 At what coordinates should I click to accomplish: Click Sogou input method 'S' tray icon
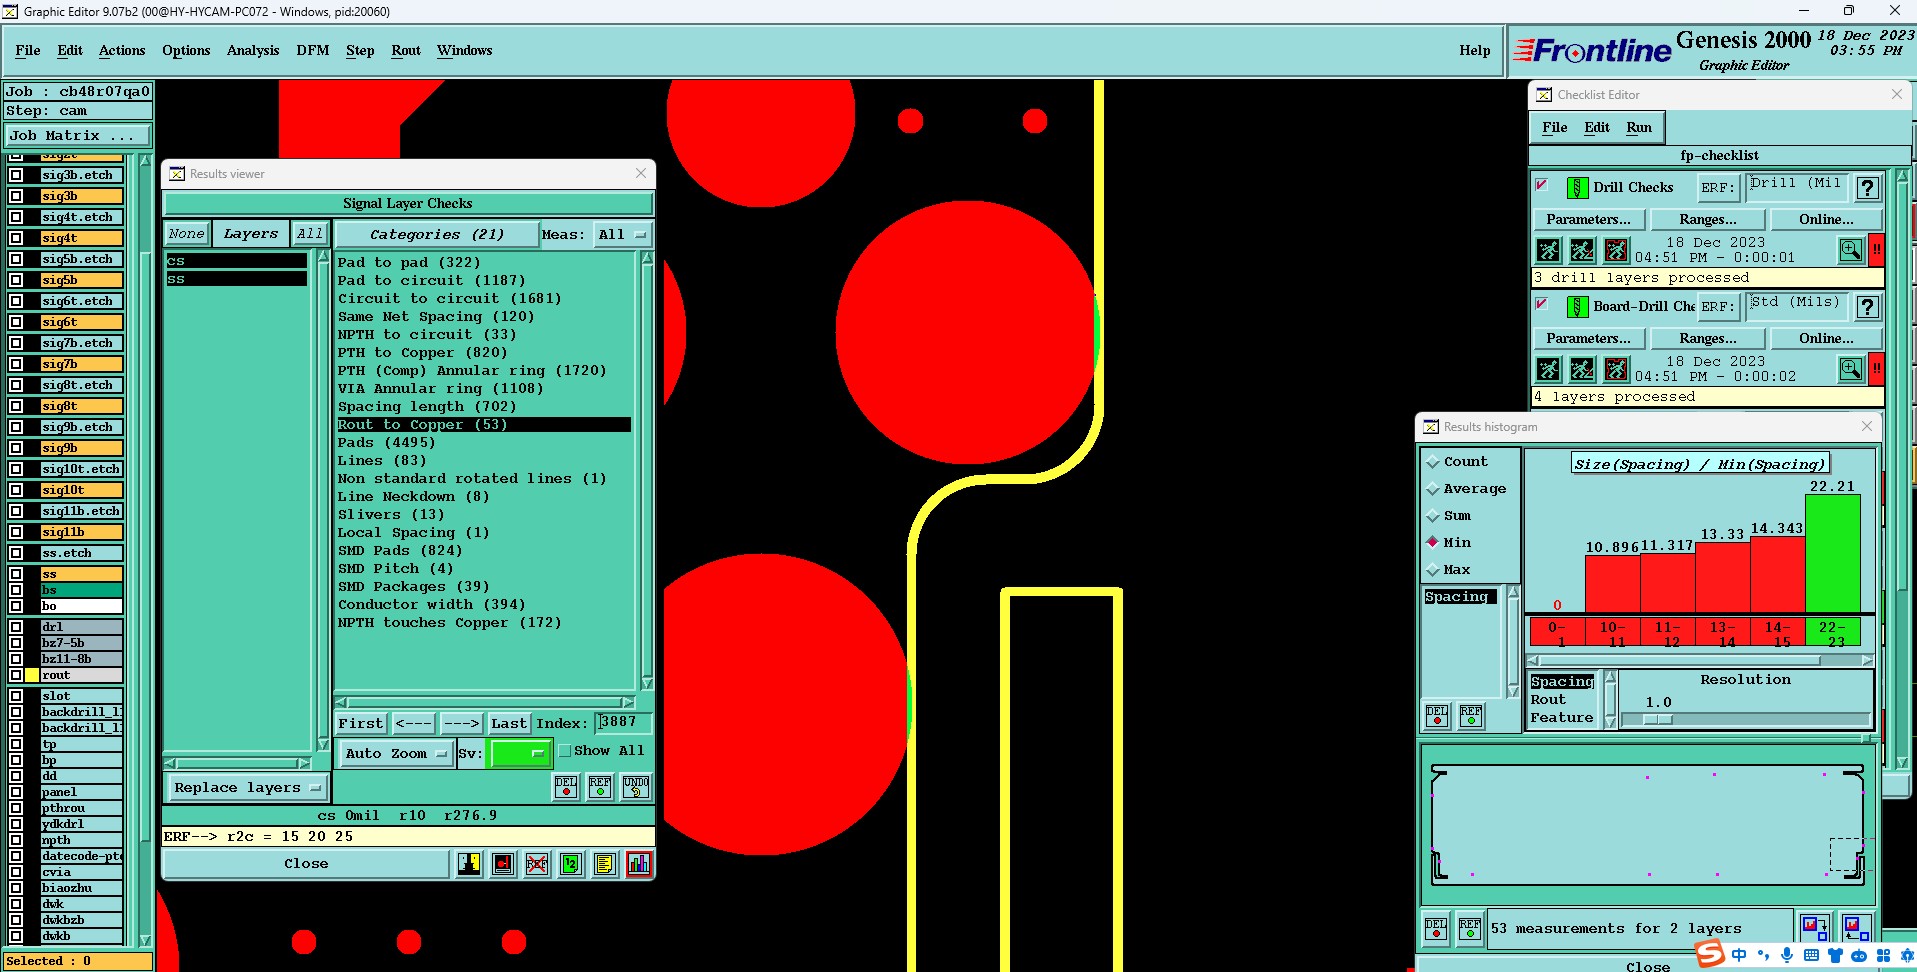pyautogui.click(x=1710, y=954)
